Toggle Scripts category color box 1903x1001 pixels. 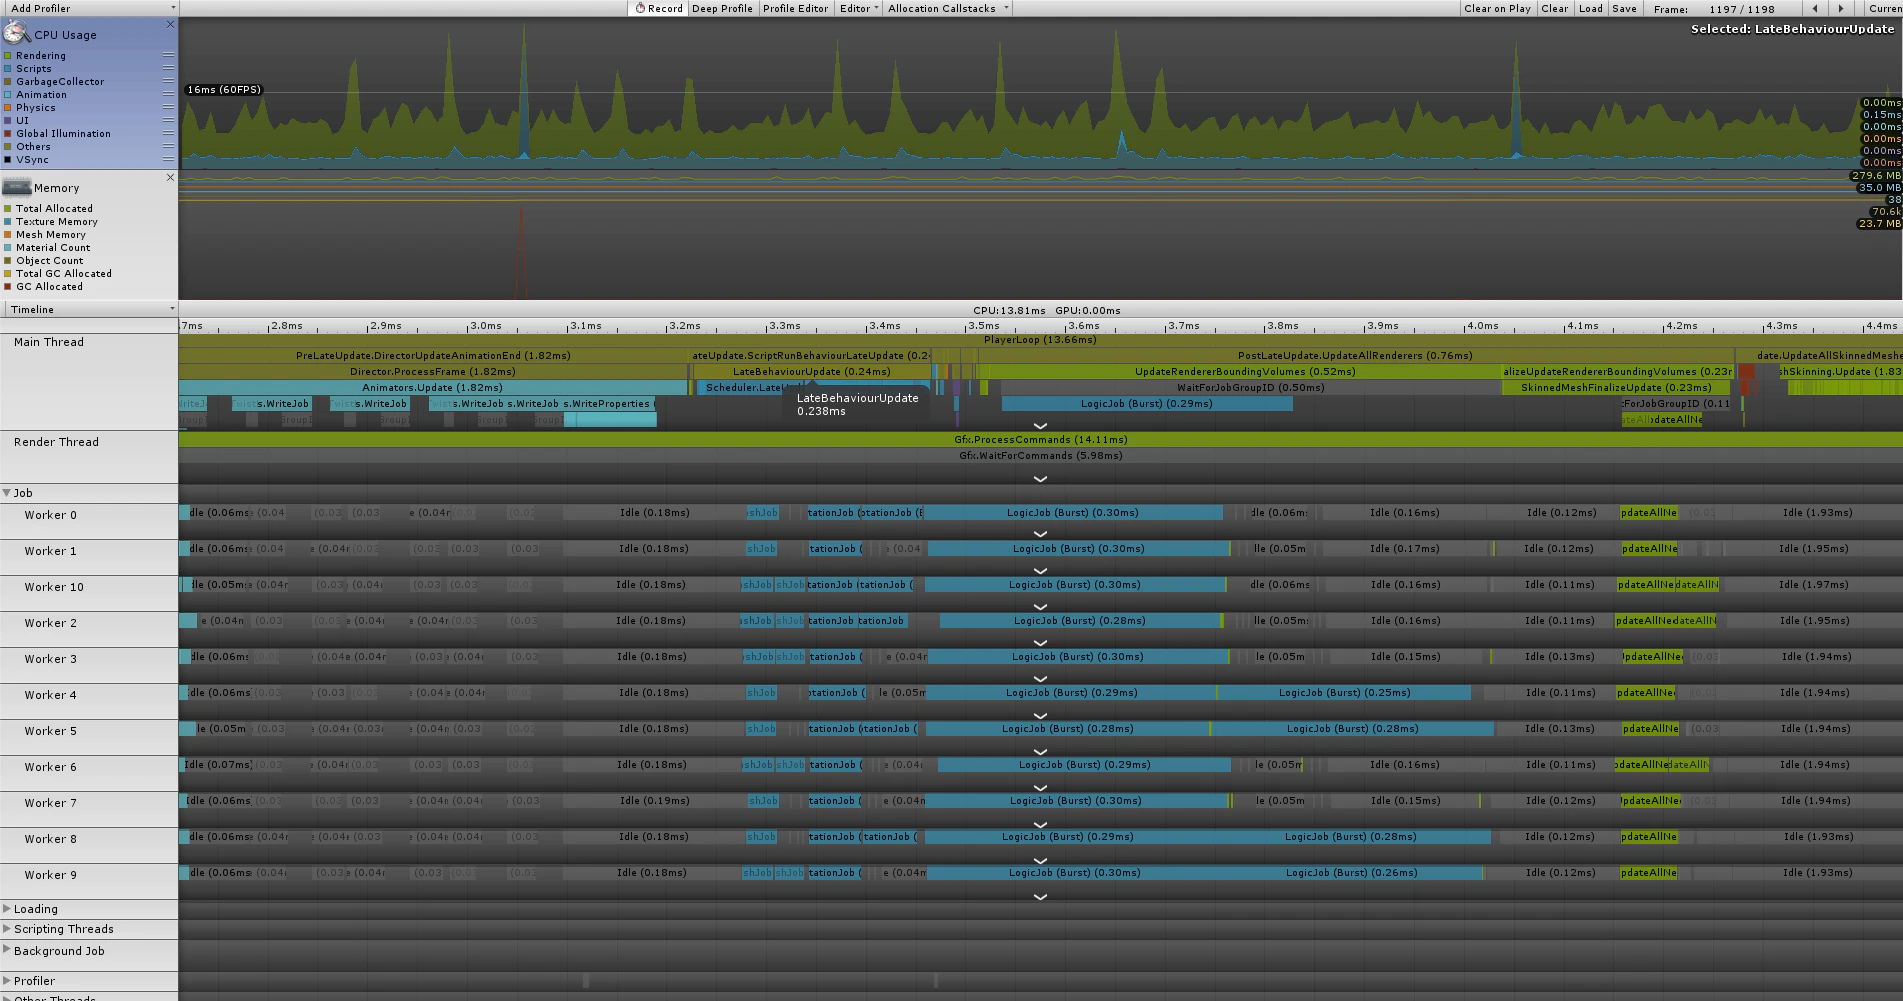pyautogui.click(x=8, y=69)
